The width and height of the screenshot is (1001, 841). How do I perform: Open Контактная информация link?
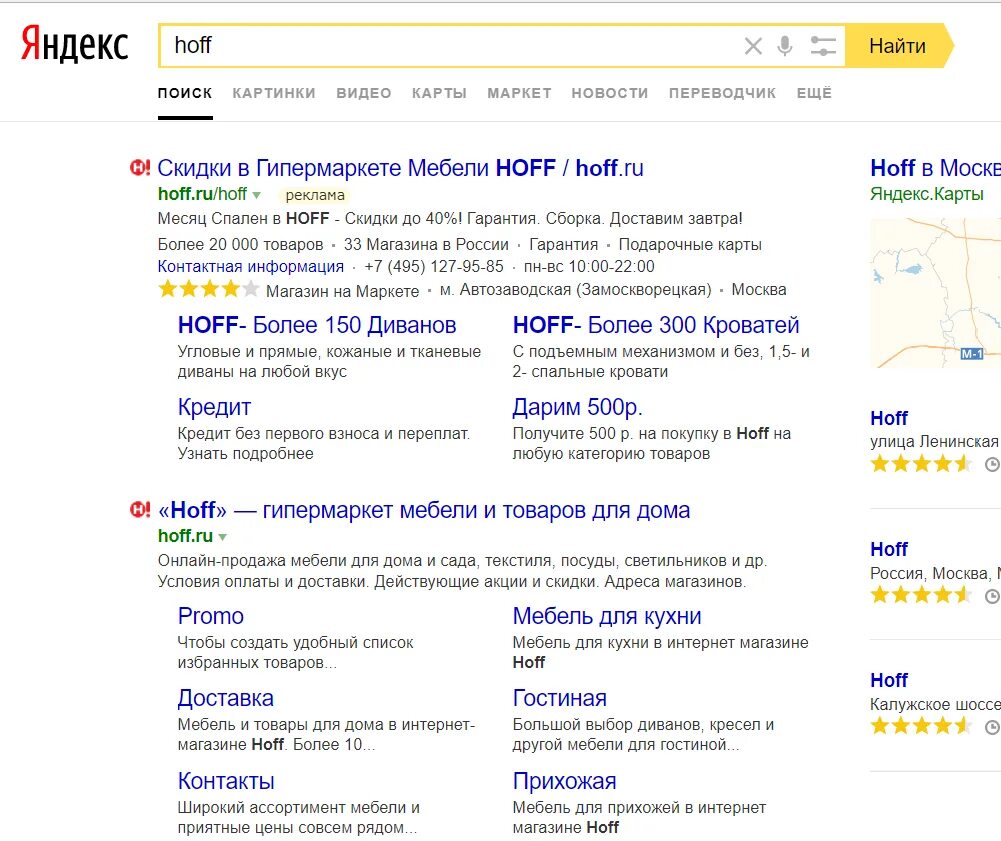251,266
